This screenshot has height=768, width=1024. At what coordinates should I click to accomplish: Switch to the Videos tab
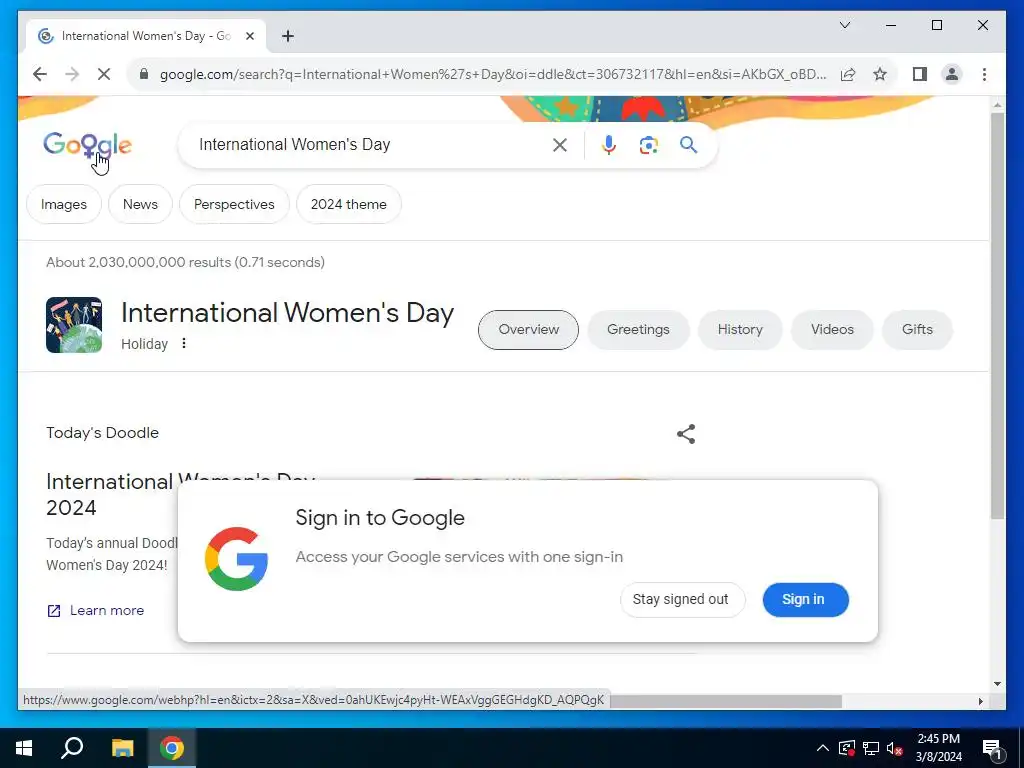coord(832,330)
